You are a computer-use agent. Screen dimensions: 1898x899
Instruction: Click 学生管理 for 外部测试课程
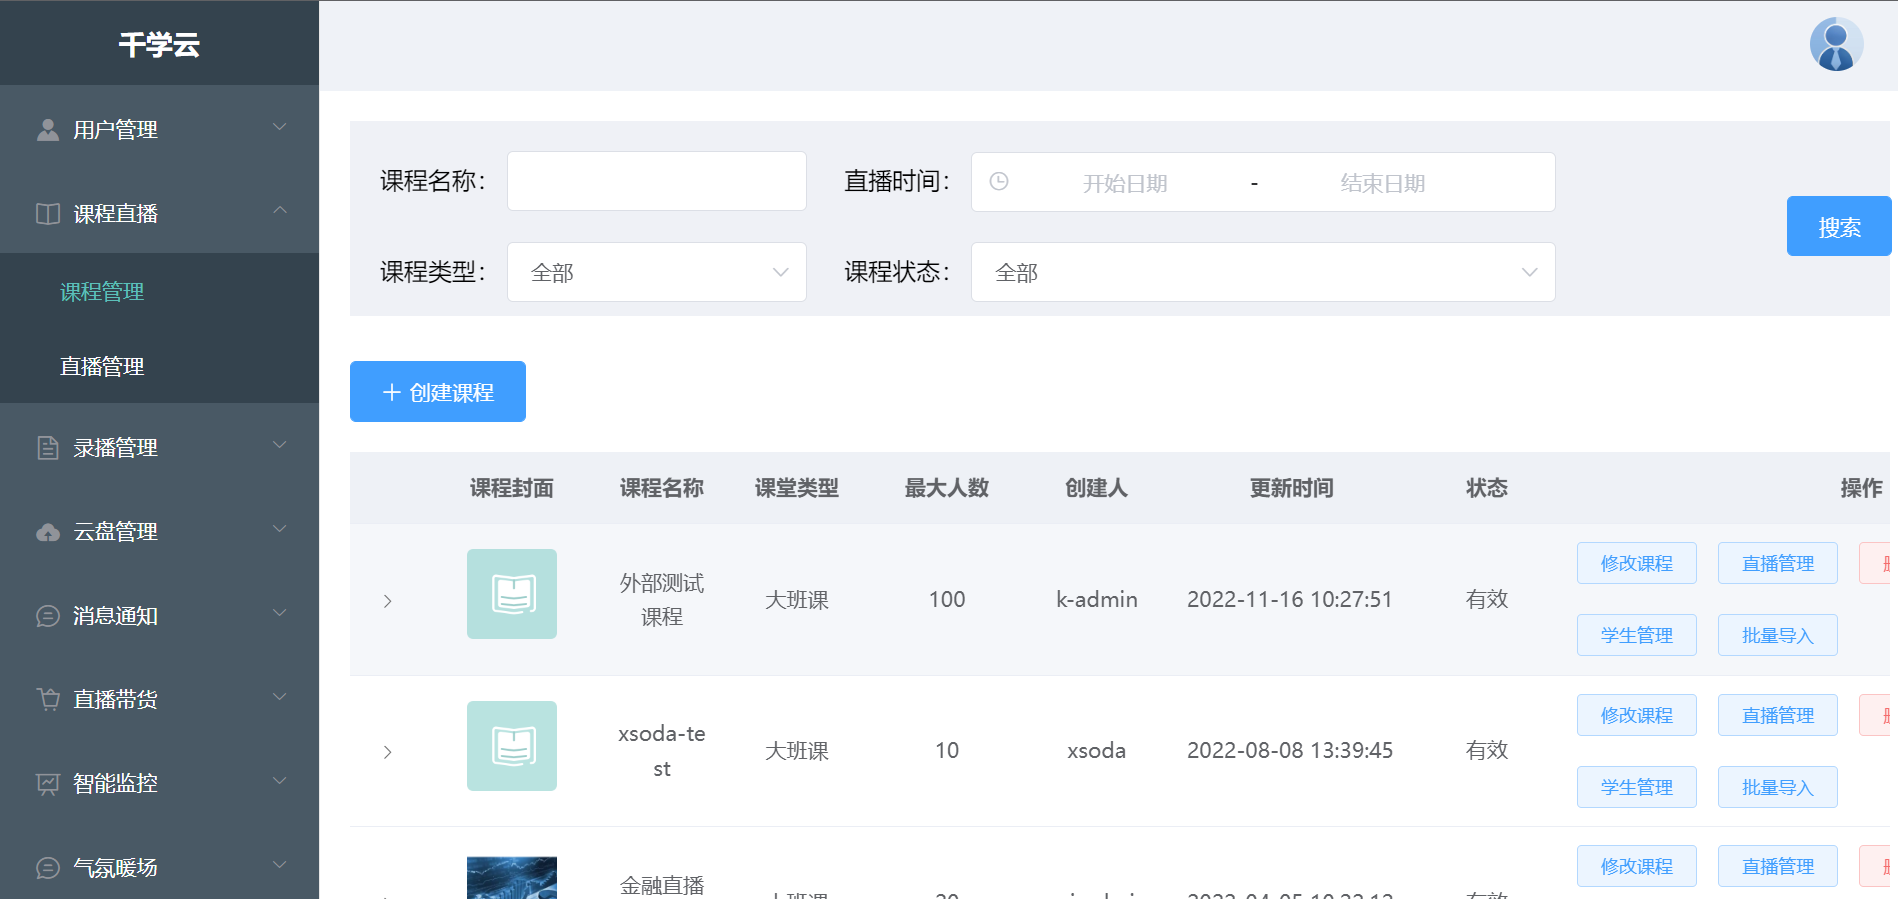(x=1637, y=635)
